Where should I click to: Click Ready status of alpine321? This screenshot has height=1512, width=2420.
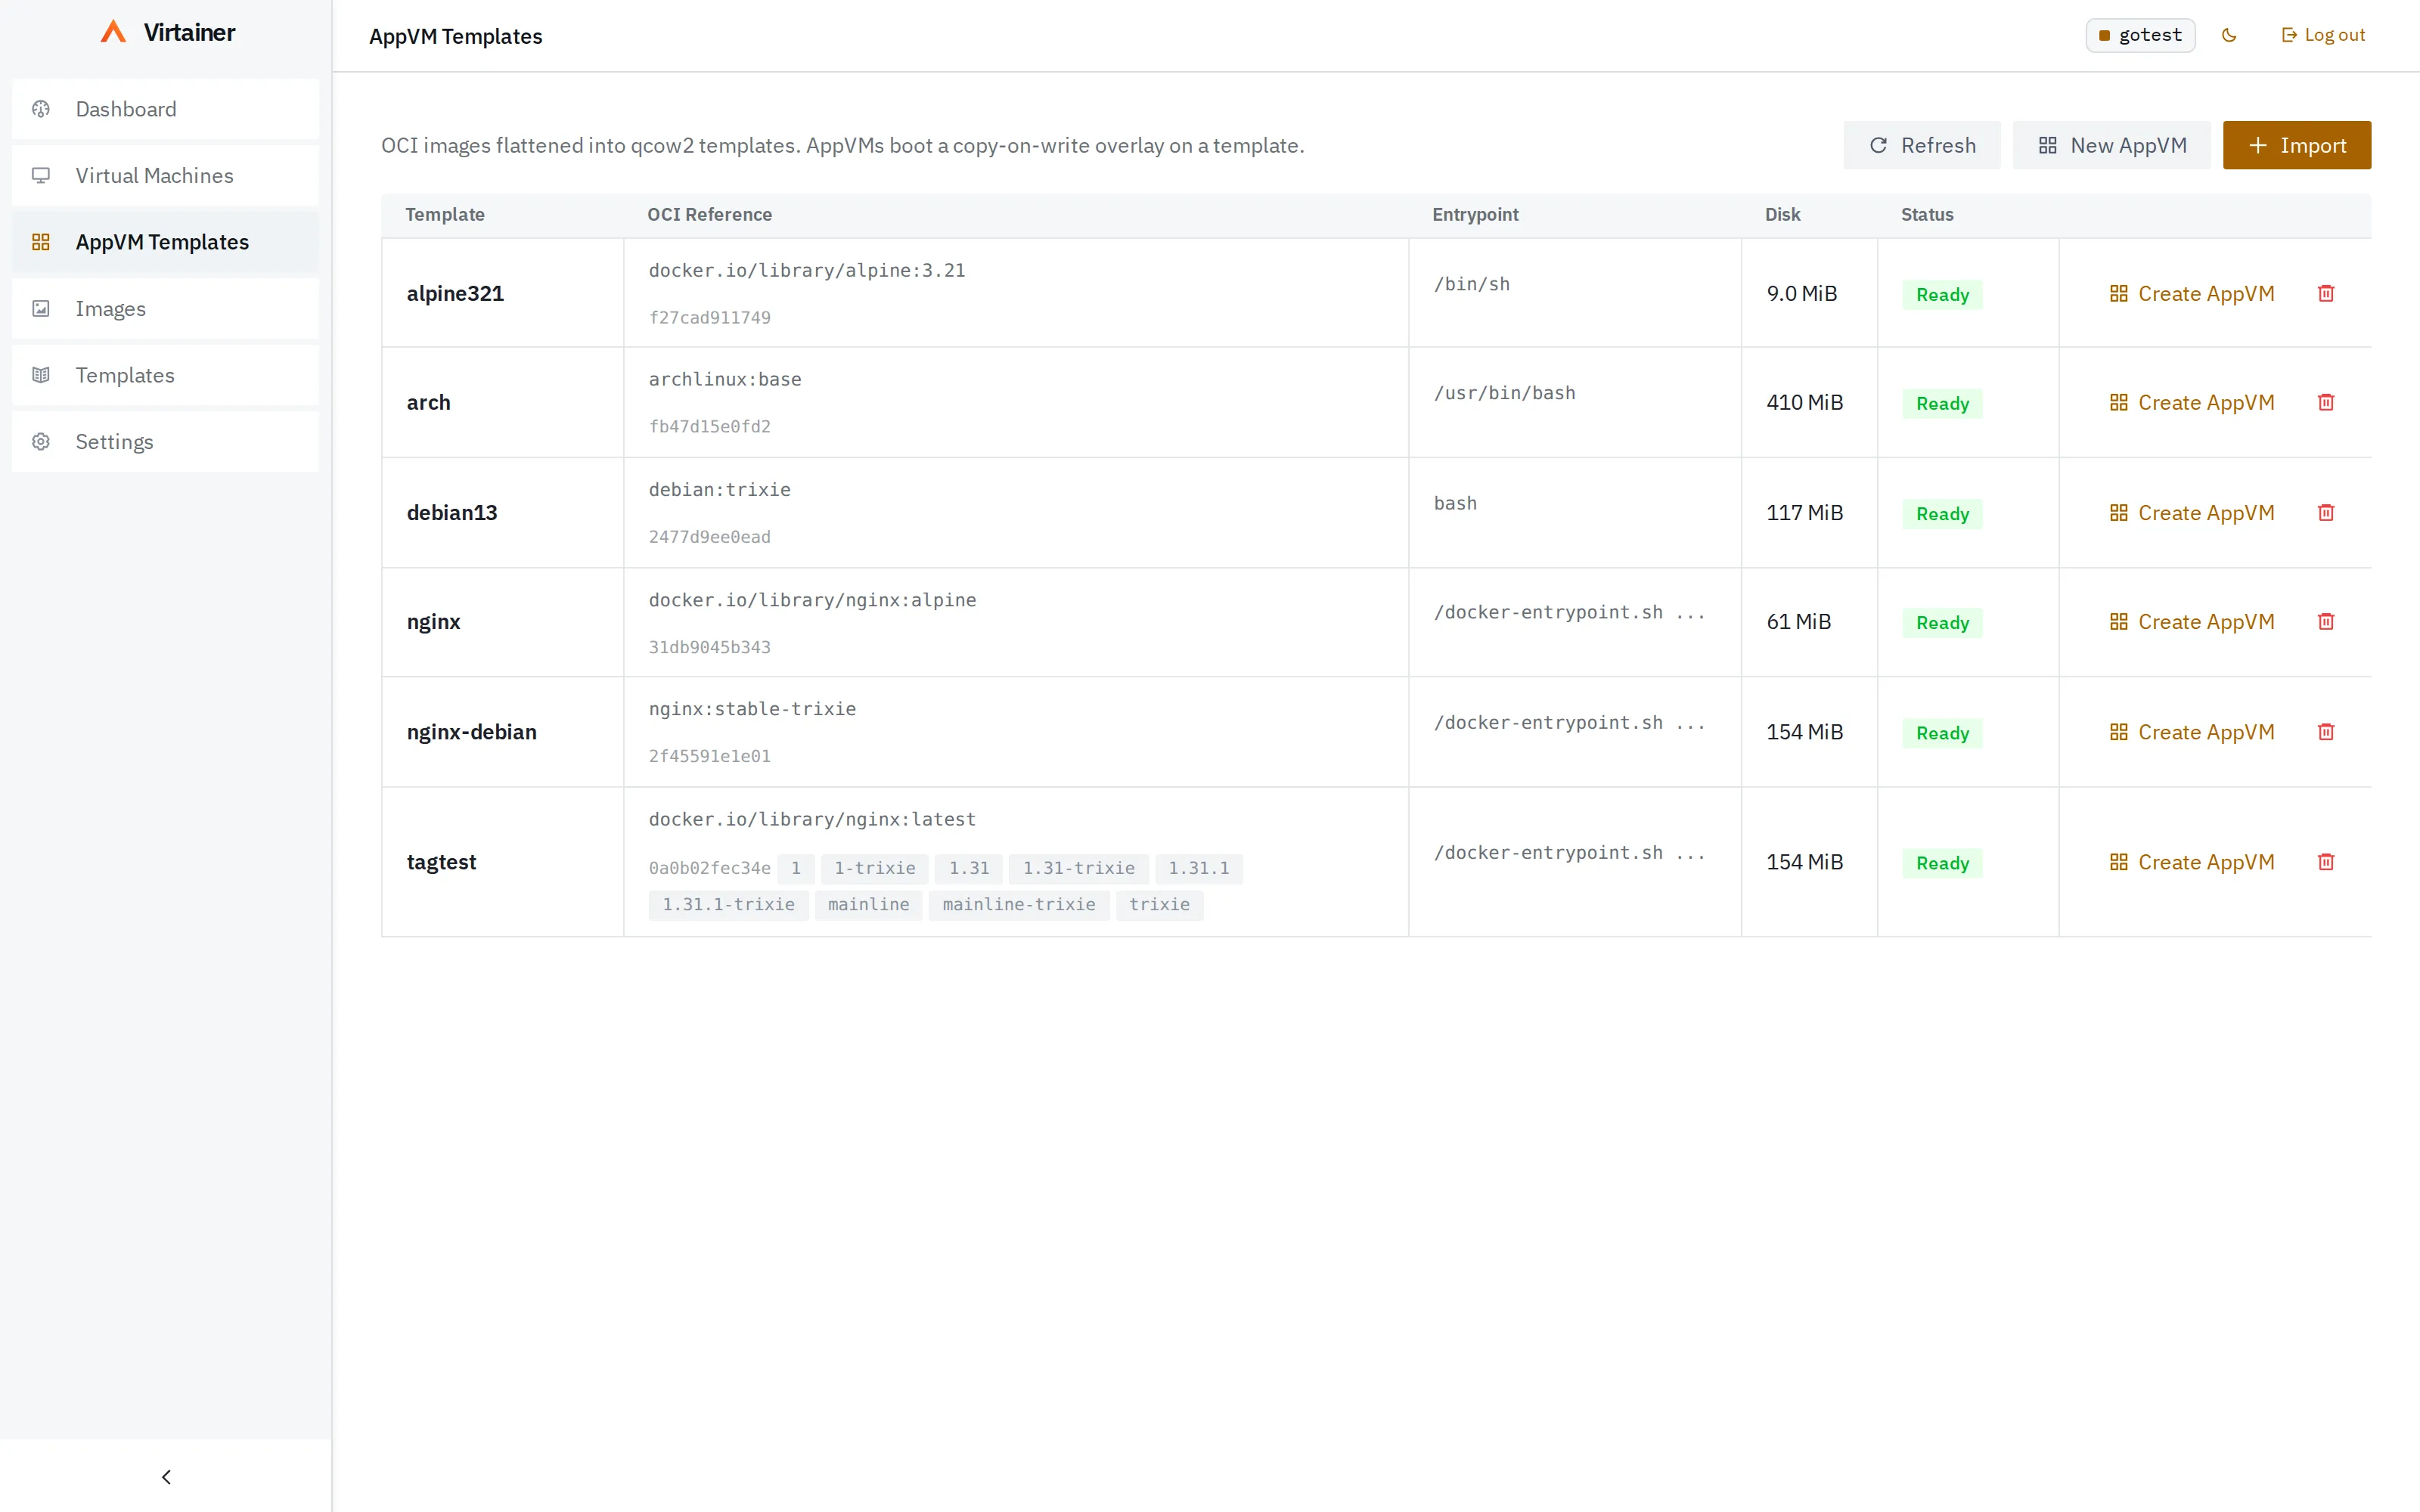1942,295
